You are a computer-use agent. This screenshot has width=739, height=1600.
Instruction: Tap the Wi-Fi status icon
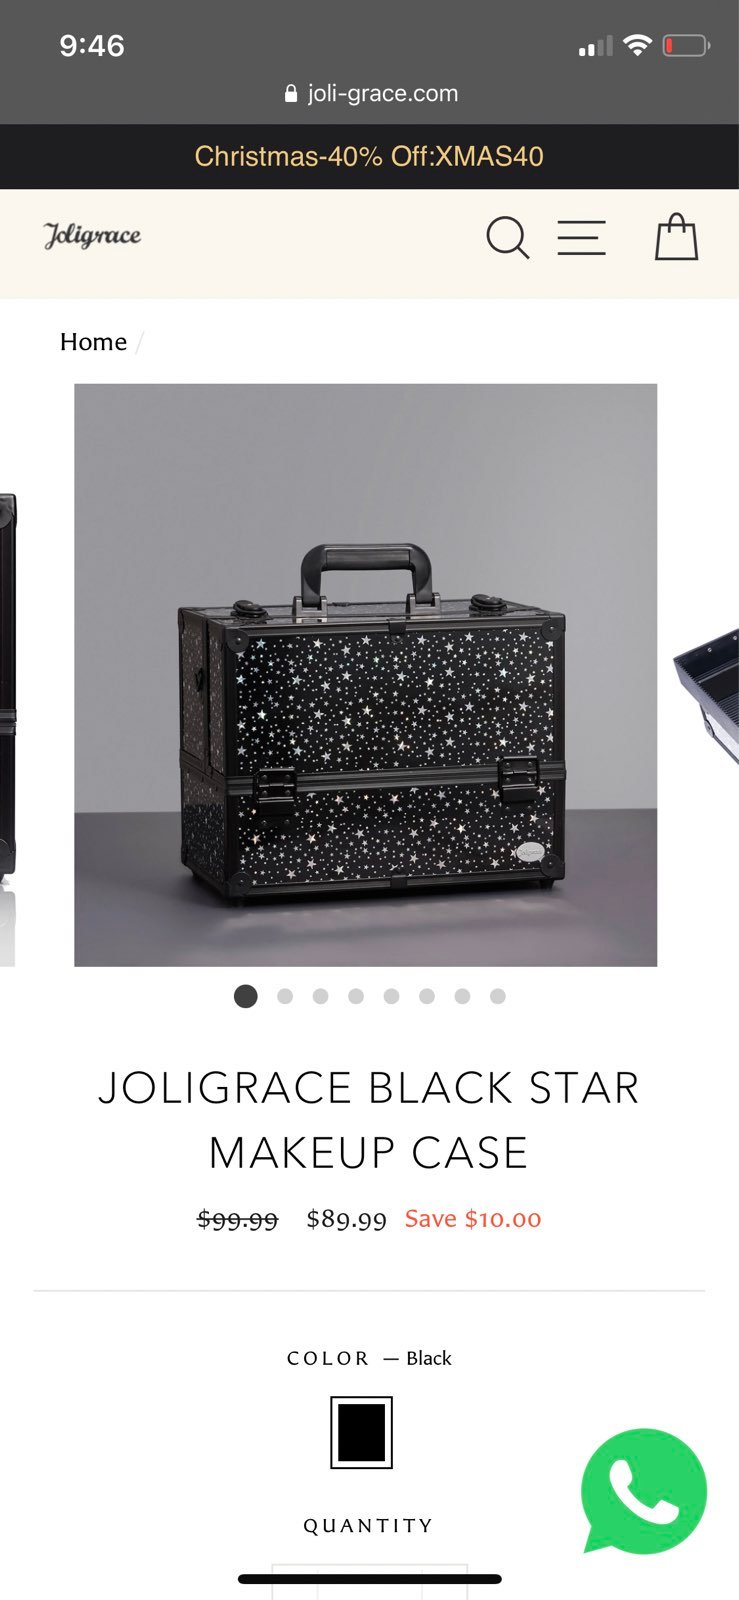coord(637,45)
